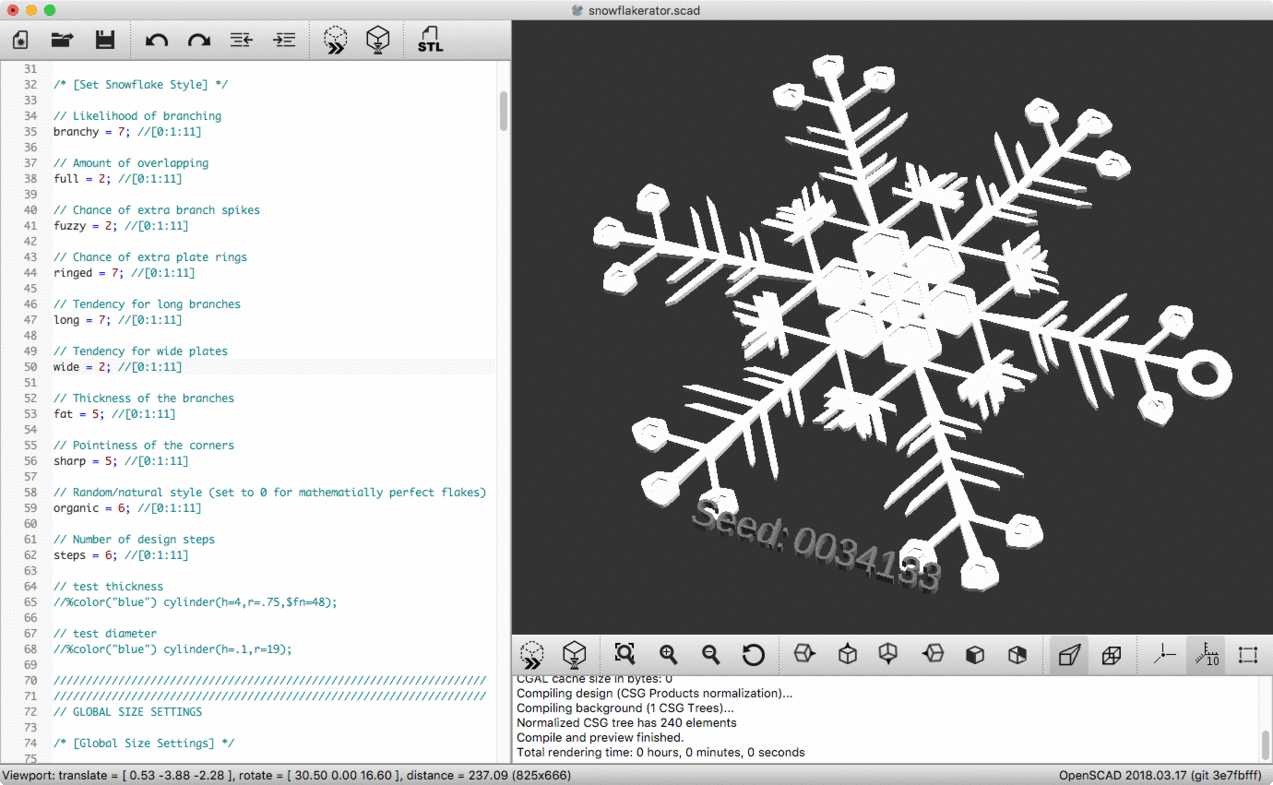1273x785 pixels.
Task: Click the code editor vertical scrollbar thumb
Action: pos(503,111)
